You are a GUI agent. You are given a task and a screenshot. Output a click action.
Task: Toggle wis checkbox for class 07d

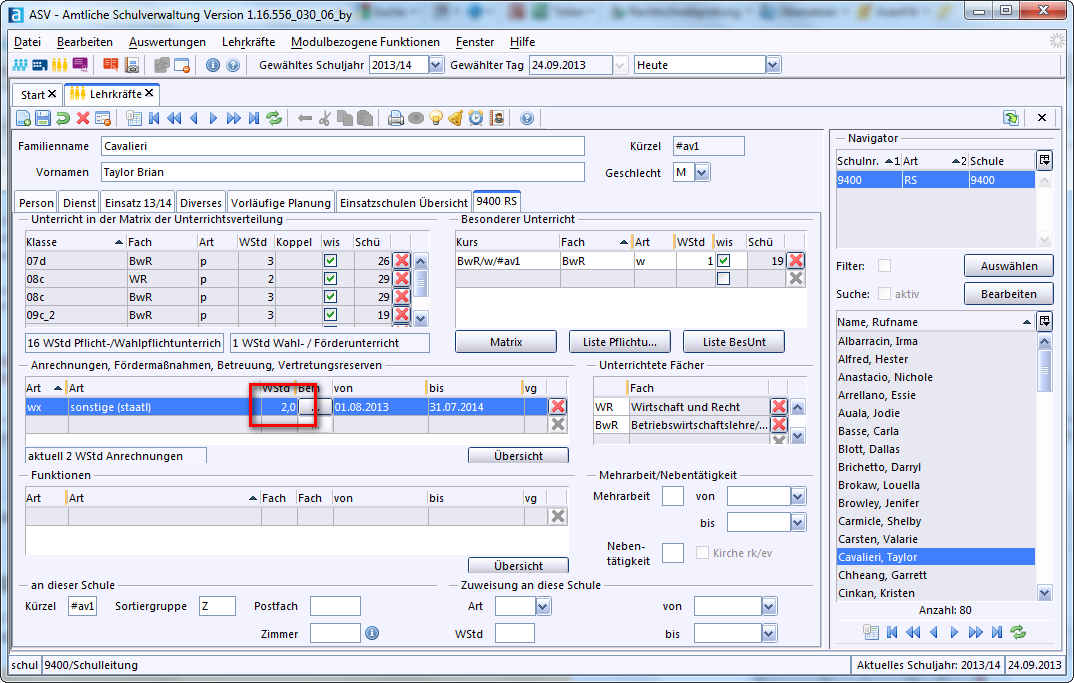point(330,260)
